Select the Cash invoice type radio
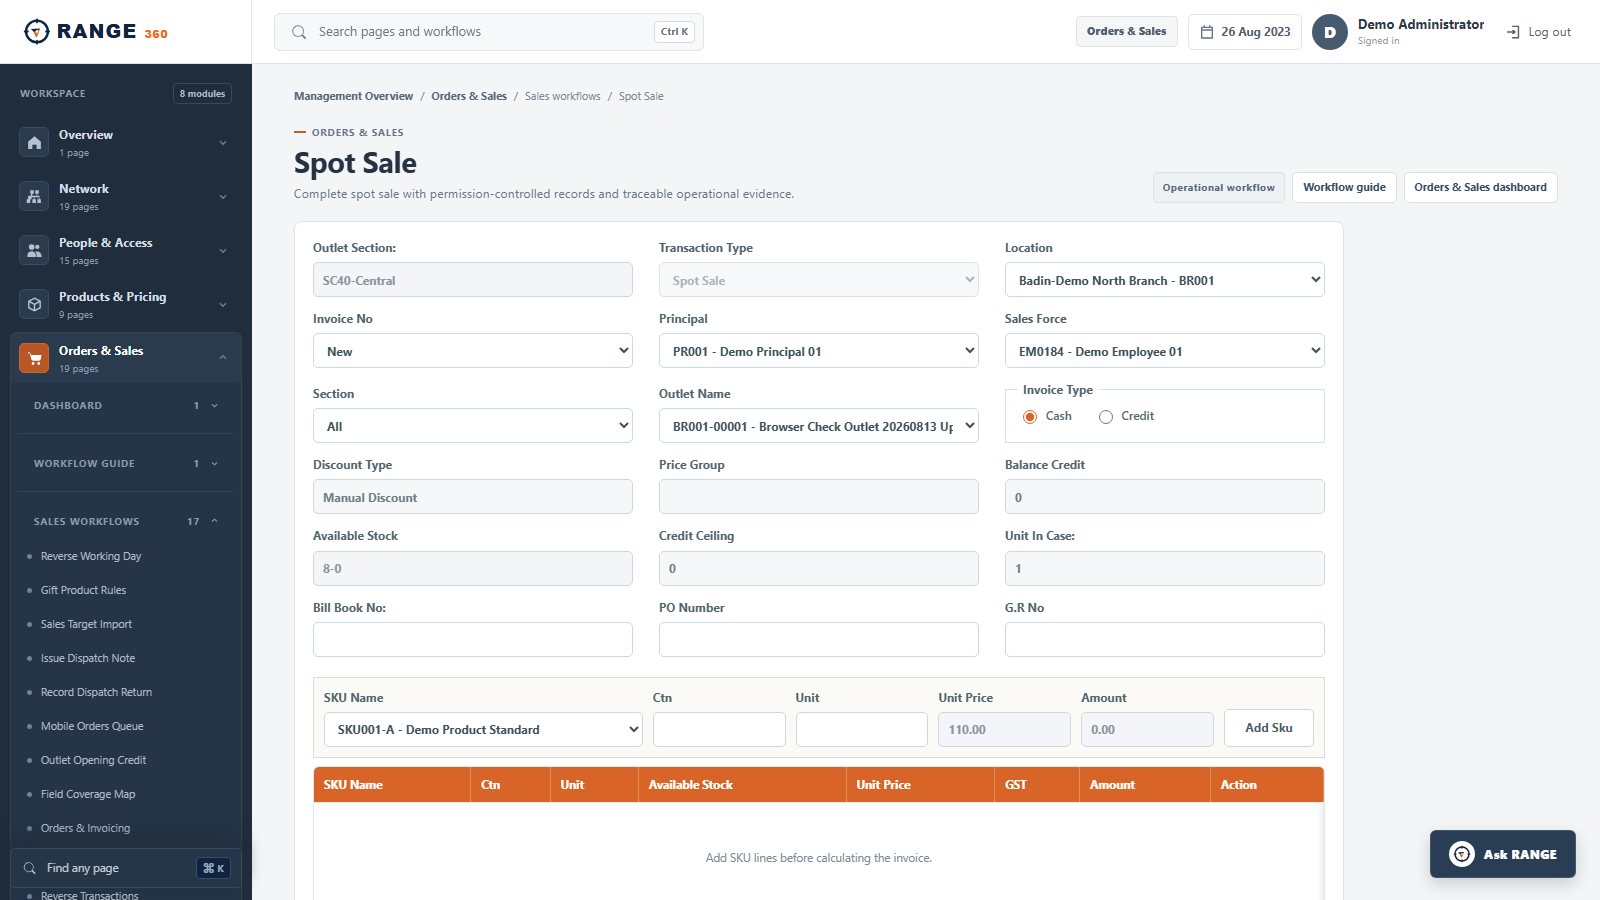Image resolution: width=1600 pixels, height=900 pixels. [x=1030, y=417]
